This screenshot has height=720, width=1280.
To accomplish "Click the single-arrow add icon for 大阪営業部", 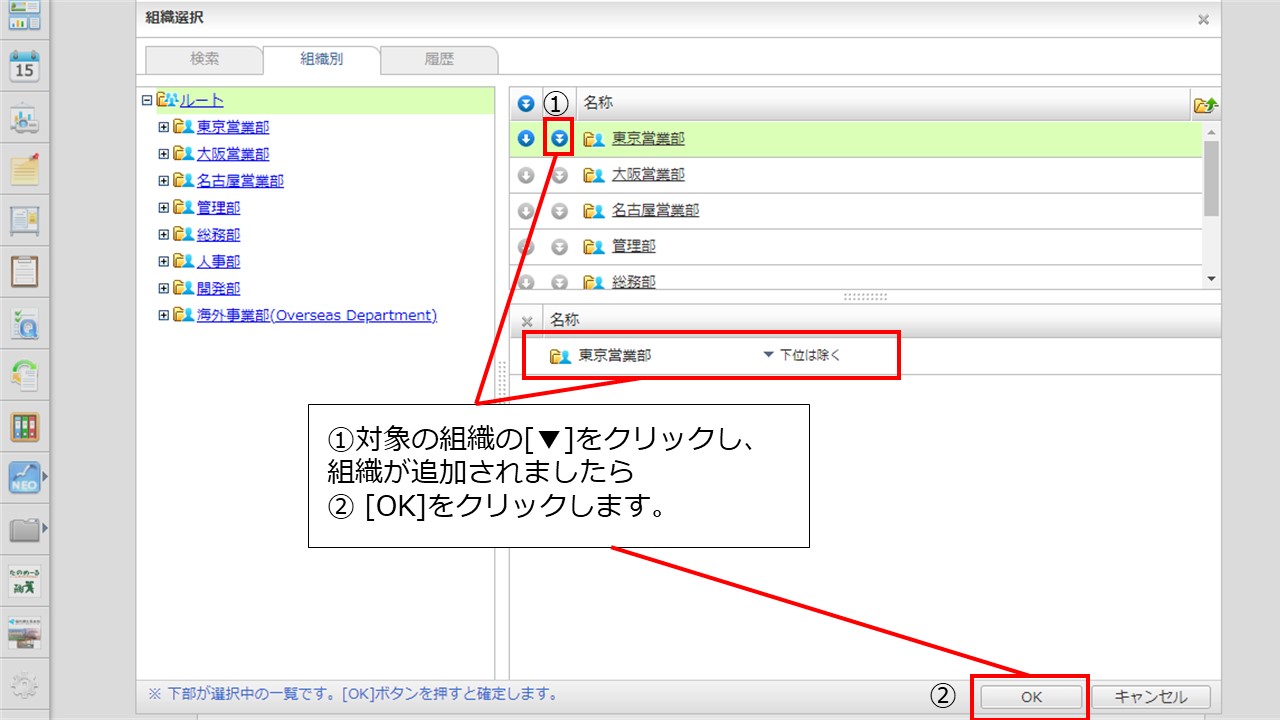I will click(x=526, y=175).
